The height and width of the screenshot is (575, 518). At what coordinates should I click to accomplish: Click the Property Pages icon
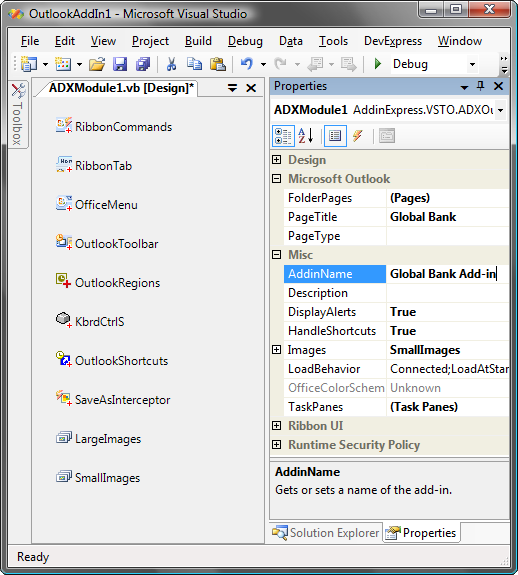[387, 136]
